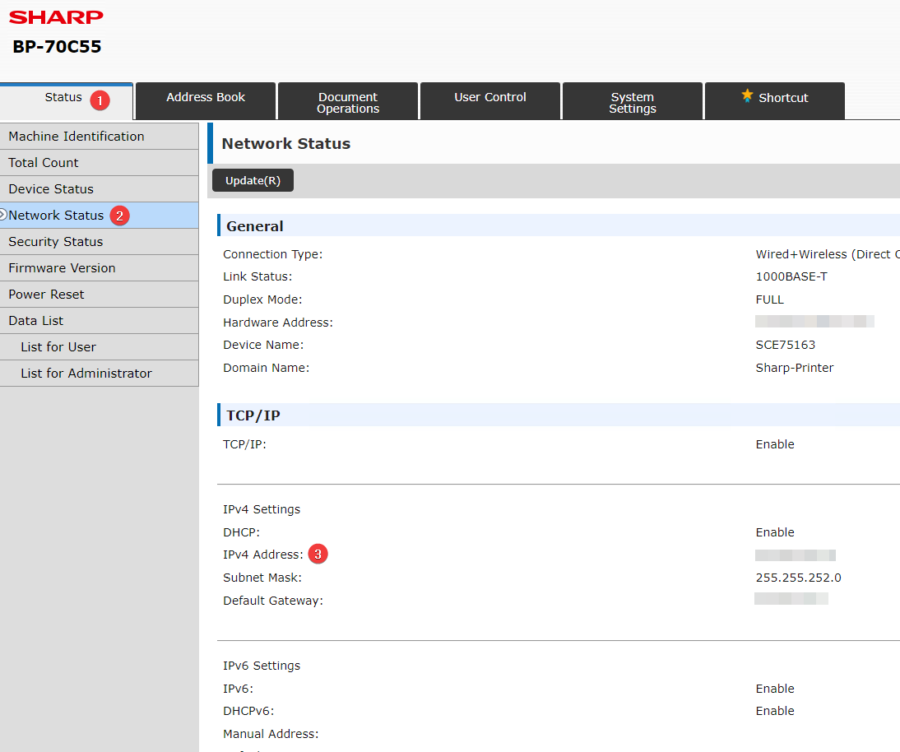
Task: Click the star icon on Shortcut tab
Action: tap(747, 96)
